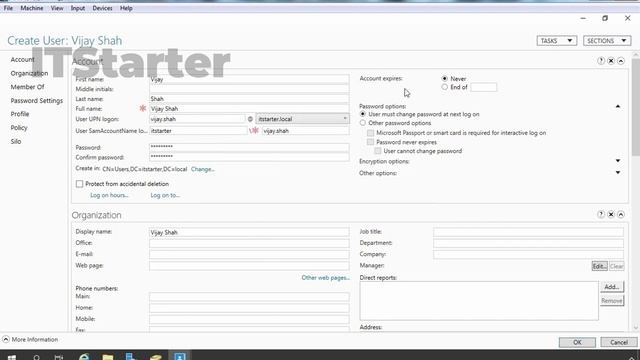Jump to Member Of in the left navigation
Screen dimensions: 640x360
(27, 87)
